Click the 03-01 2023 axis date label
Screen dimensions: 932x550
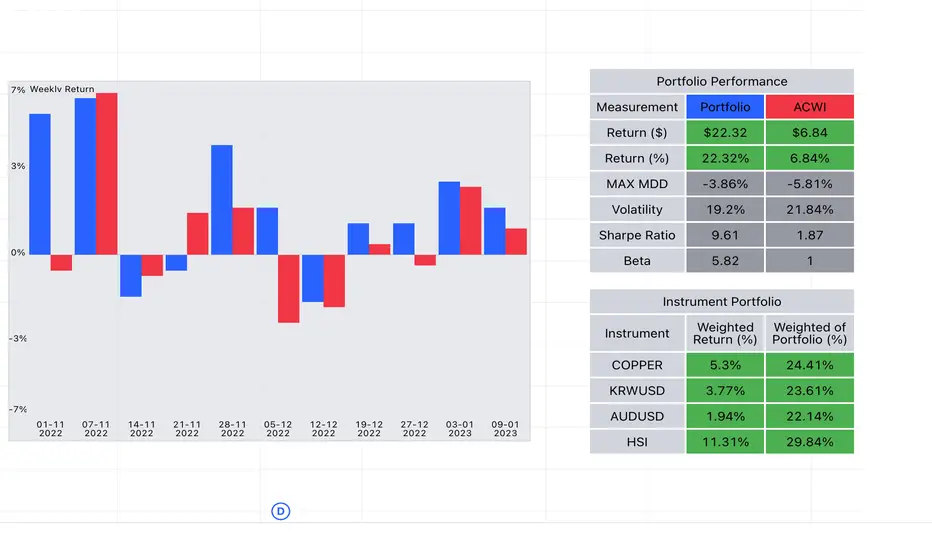(x=459, y=429)
